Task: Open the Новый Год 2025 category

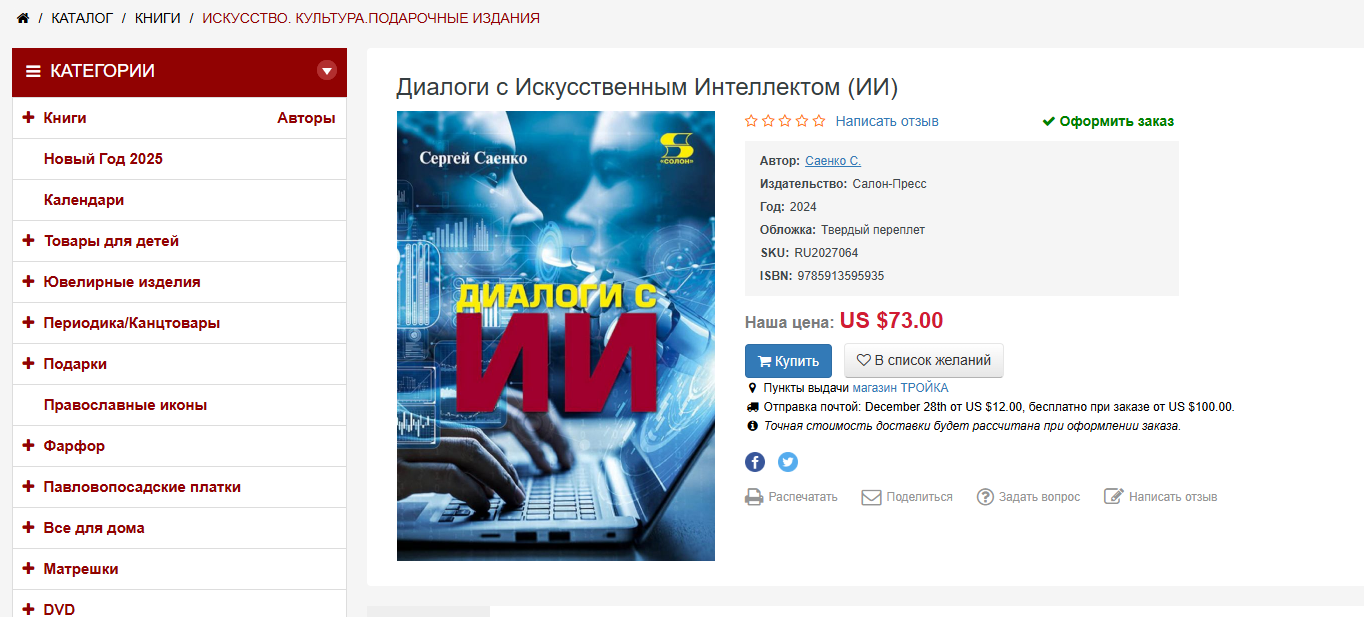Action: [x=103, y=159]
